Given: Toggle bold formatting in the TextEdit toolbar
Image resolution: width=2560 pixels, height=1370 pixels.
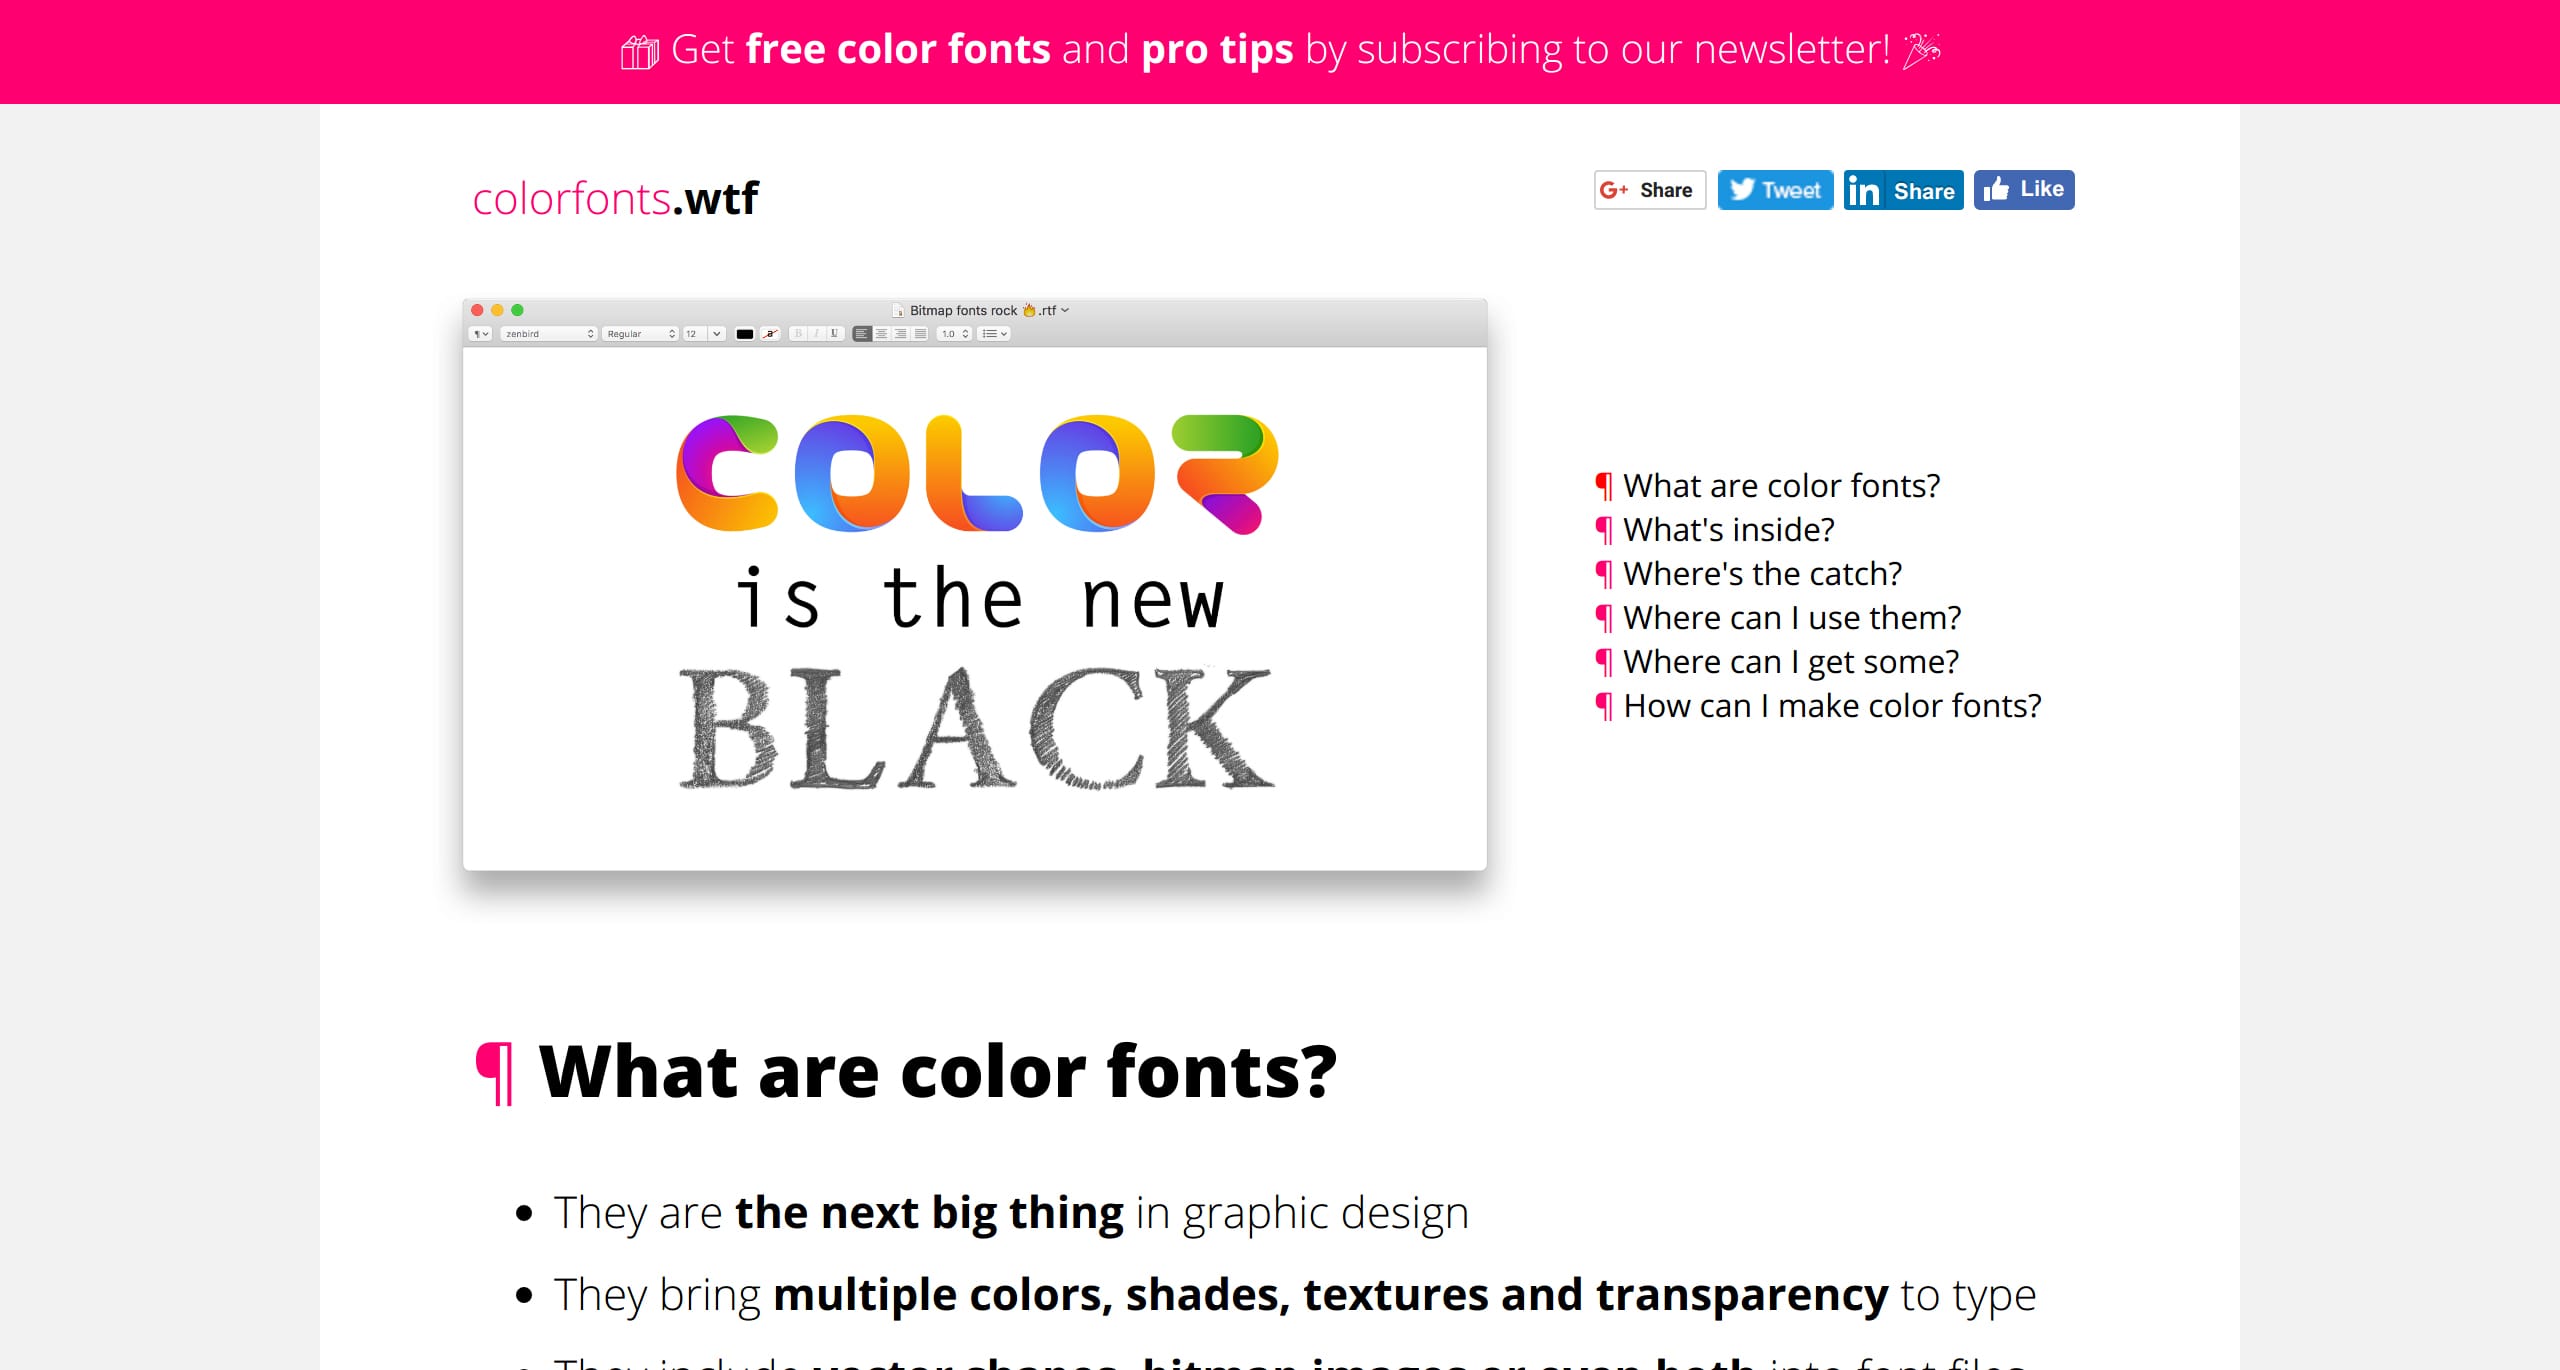Looking at the screenshot, I should [x=798, y=333].
